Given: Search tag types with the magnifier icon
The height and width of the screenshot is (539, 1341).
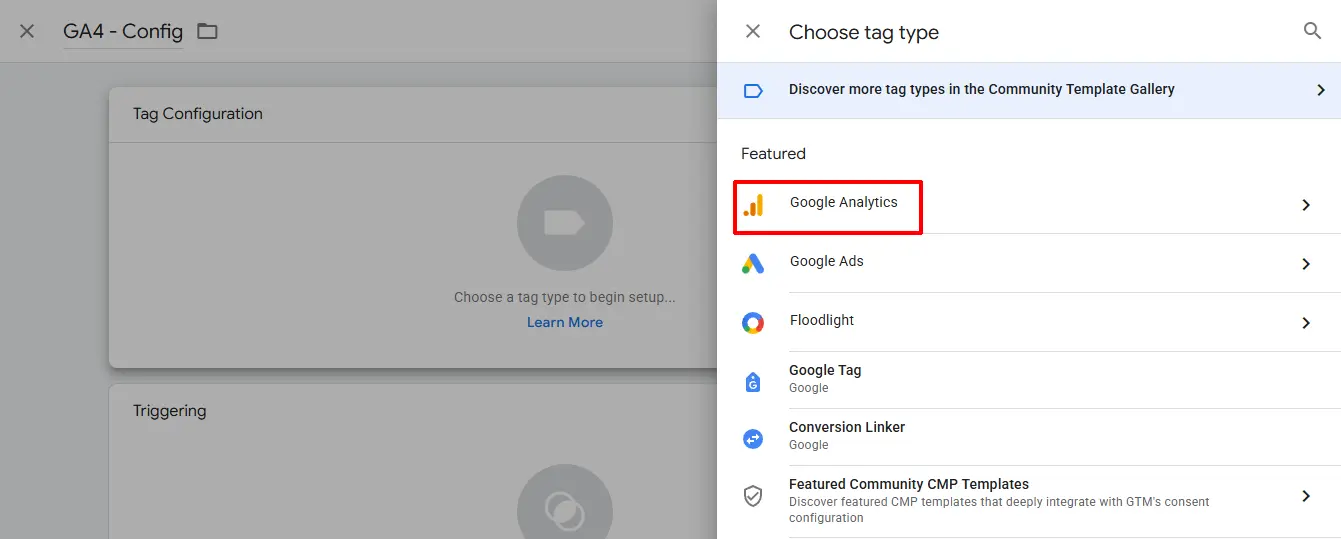Looking at the screenshot, I should pyautogui.click(x=1313, y=31).
